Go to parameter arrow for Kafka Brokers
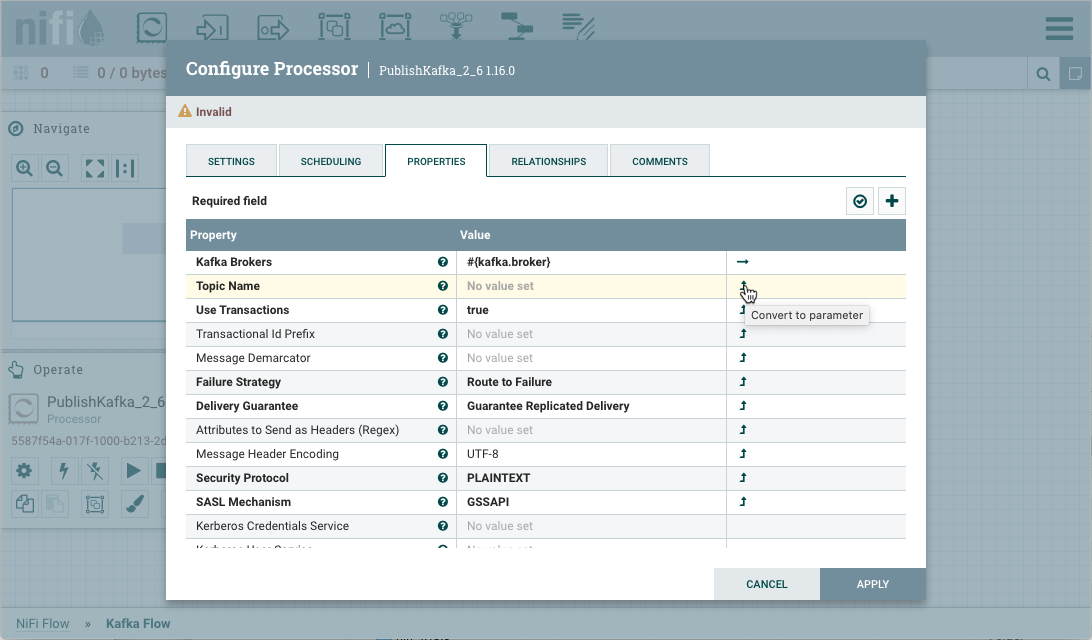The width and height of the screenshot is (1092, 640). pyautogui.click(x=743, y=262)
